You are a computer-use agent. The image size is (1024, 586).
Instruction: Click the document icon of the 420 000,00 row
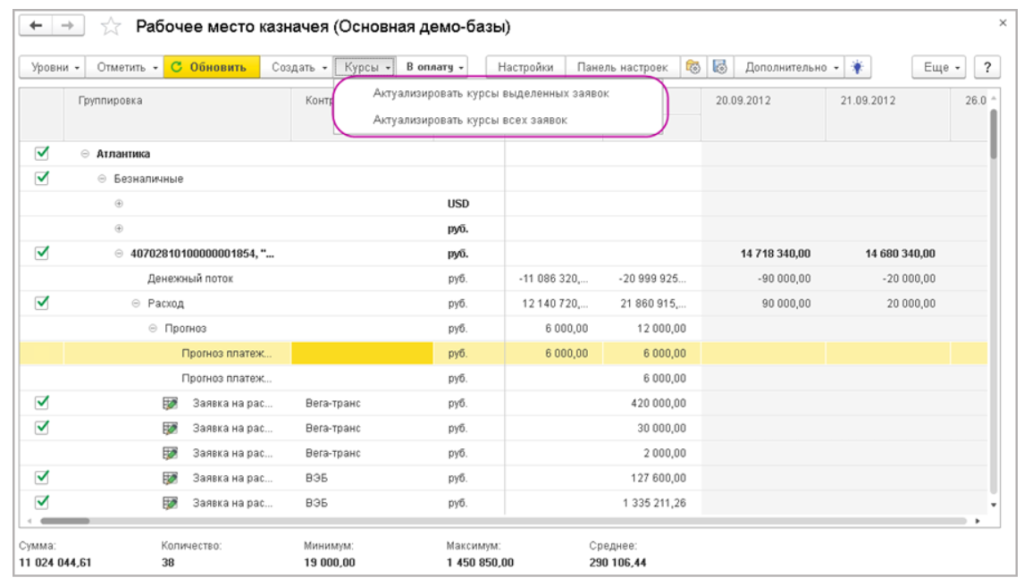170,403
